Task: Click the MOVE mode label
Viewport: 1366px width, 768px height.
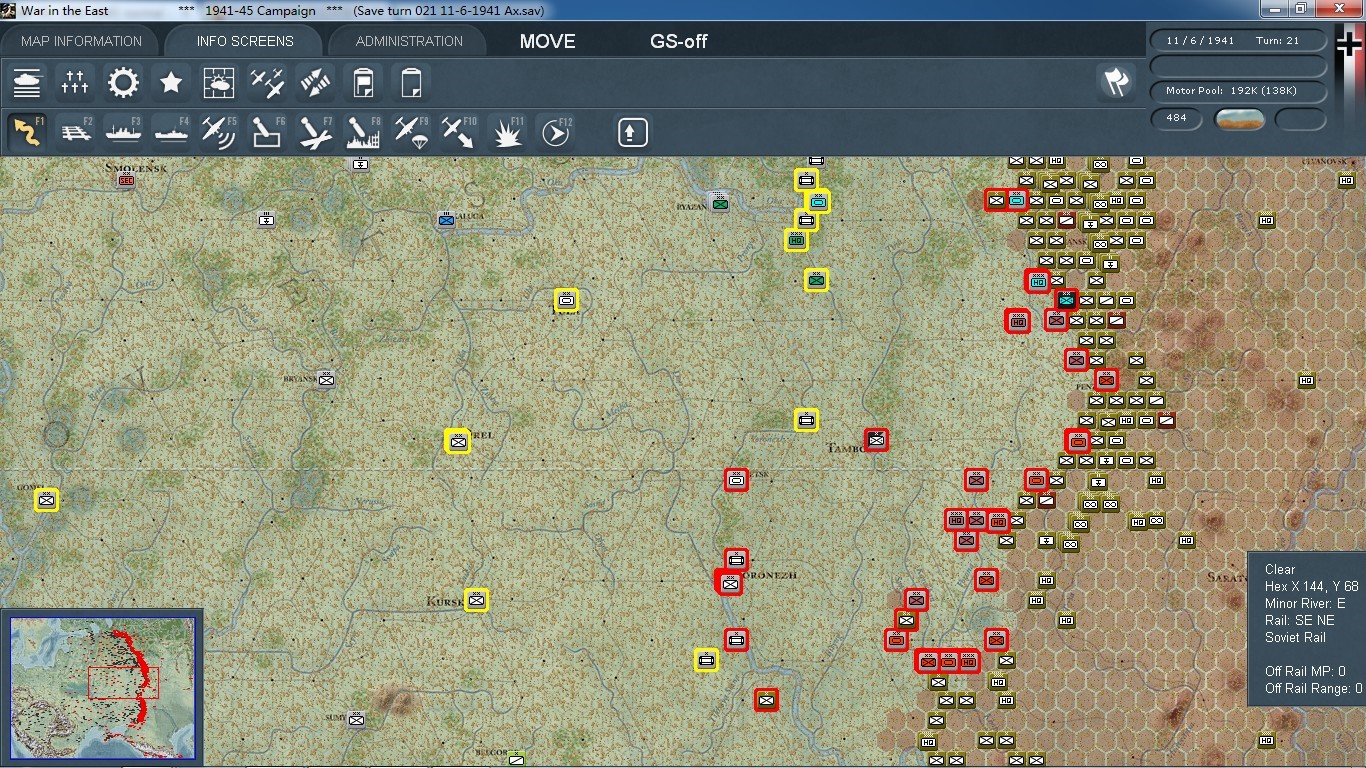Action: point(547,42)
